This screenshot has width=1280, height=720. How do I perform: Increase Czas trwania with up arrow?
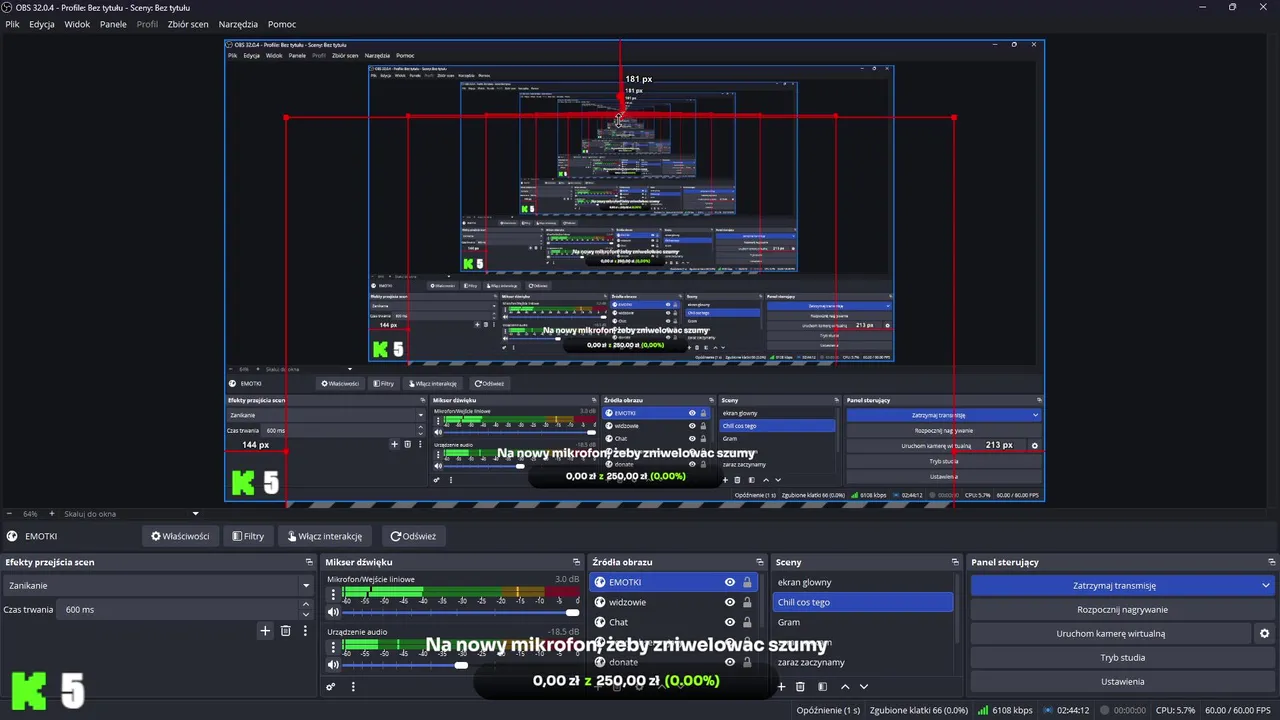point(306,605)
